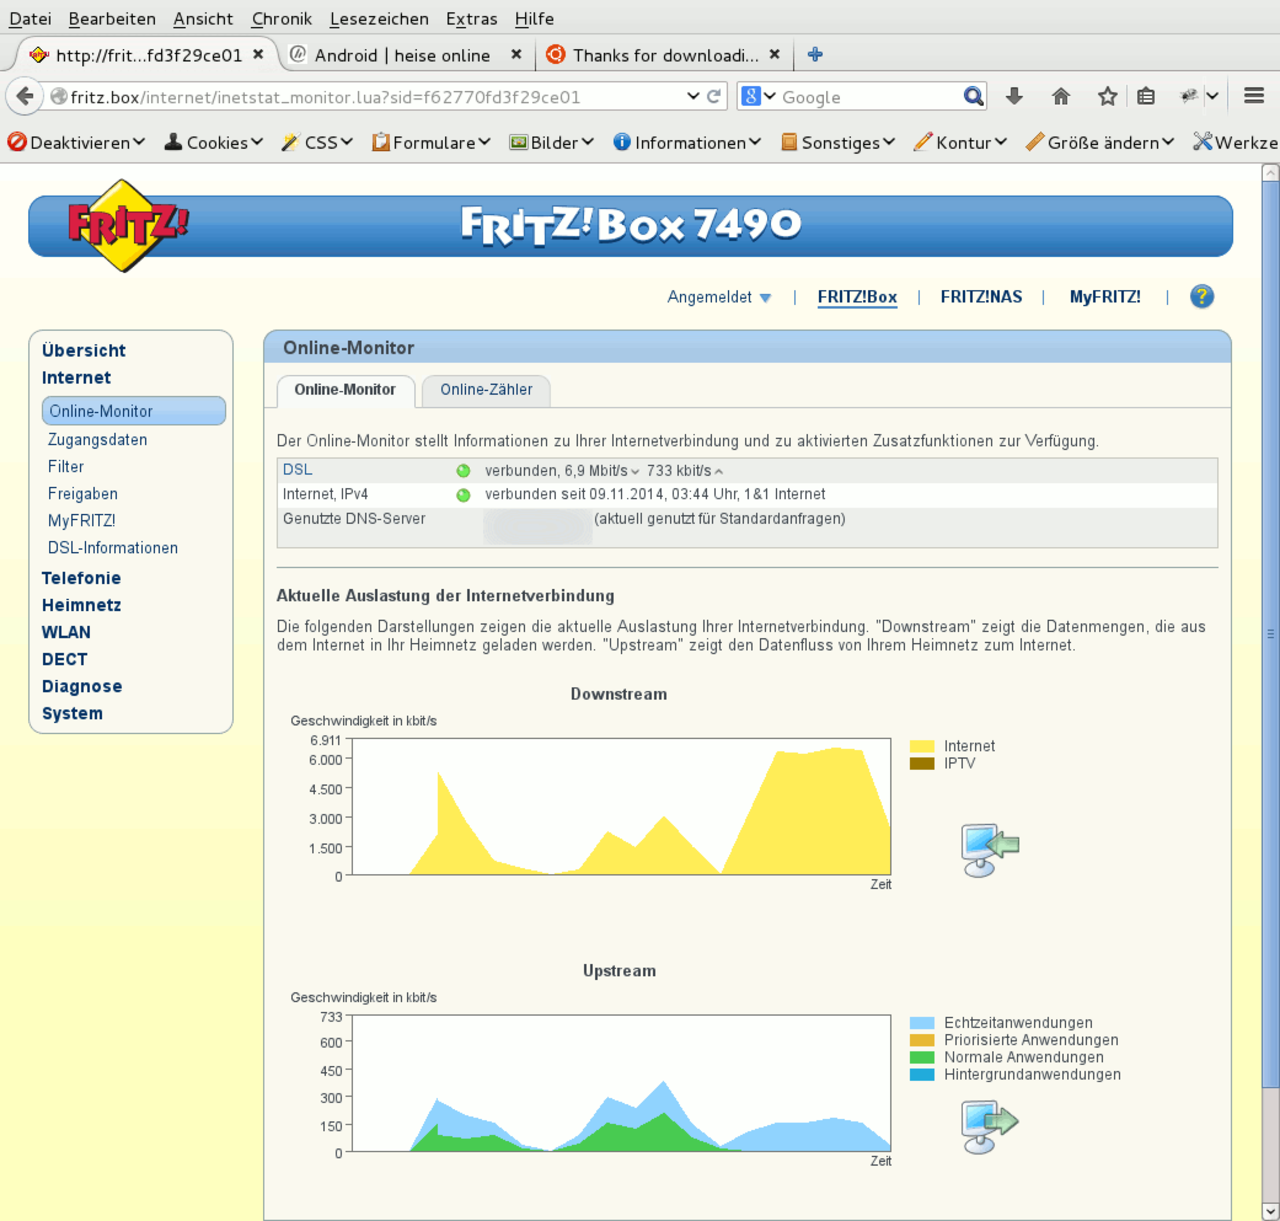Click the FRITZ! logo
Screen dimensions: 1280x1221
tap(127, 225)
